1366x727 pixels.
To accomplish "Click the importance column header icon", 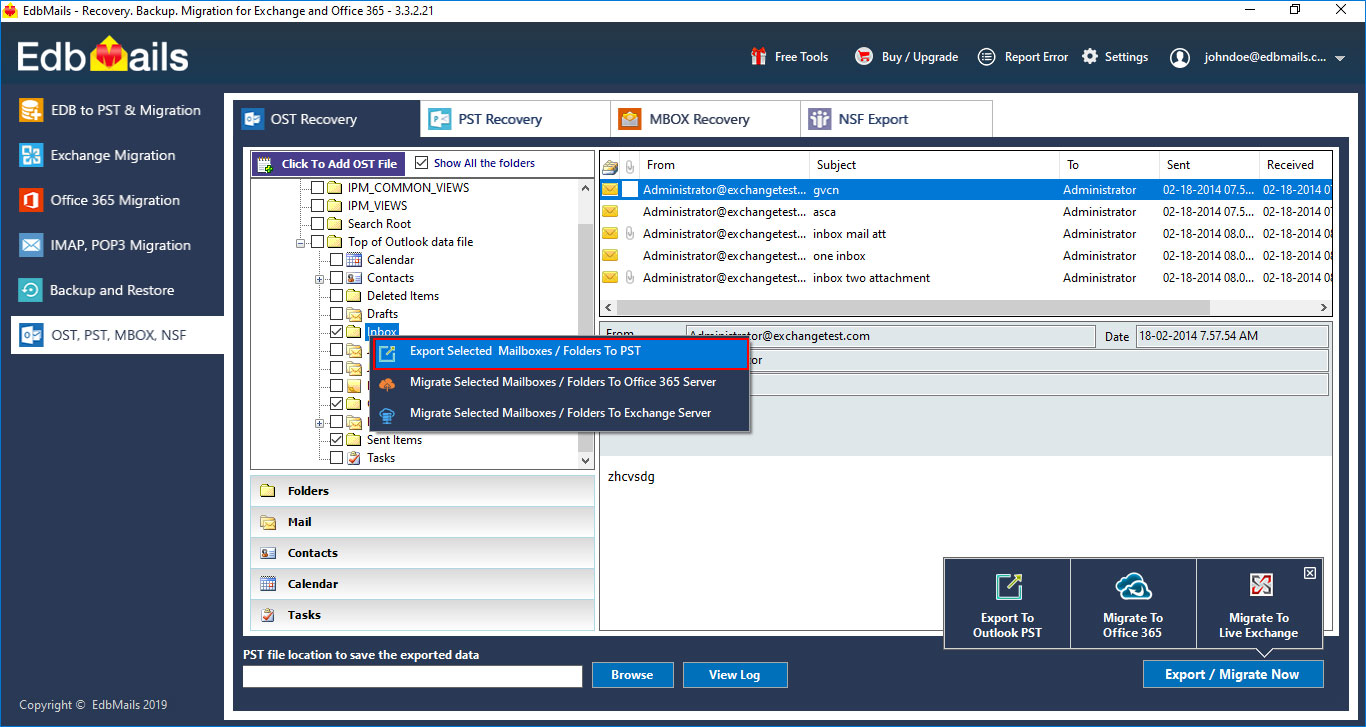I will point(609,166).
